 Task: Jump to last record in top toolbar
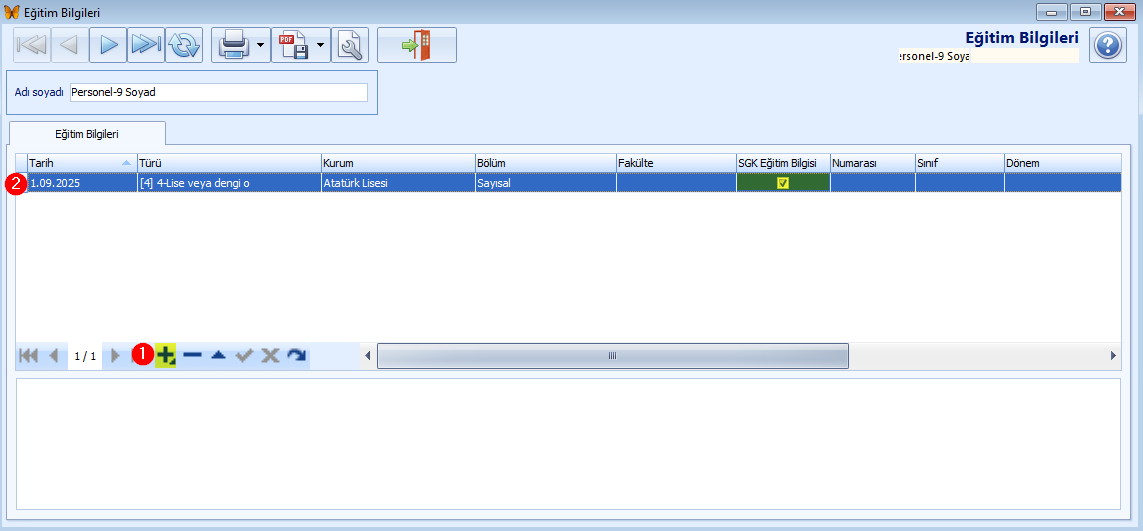pyautogui.click(x=146, y=45)
